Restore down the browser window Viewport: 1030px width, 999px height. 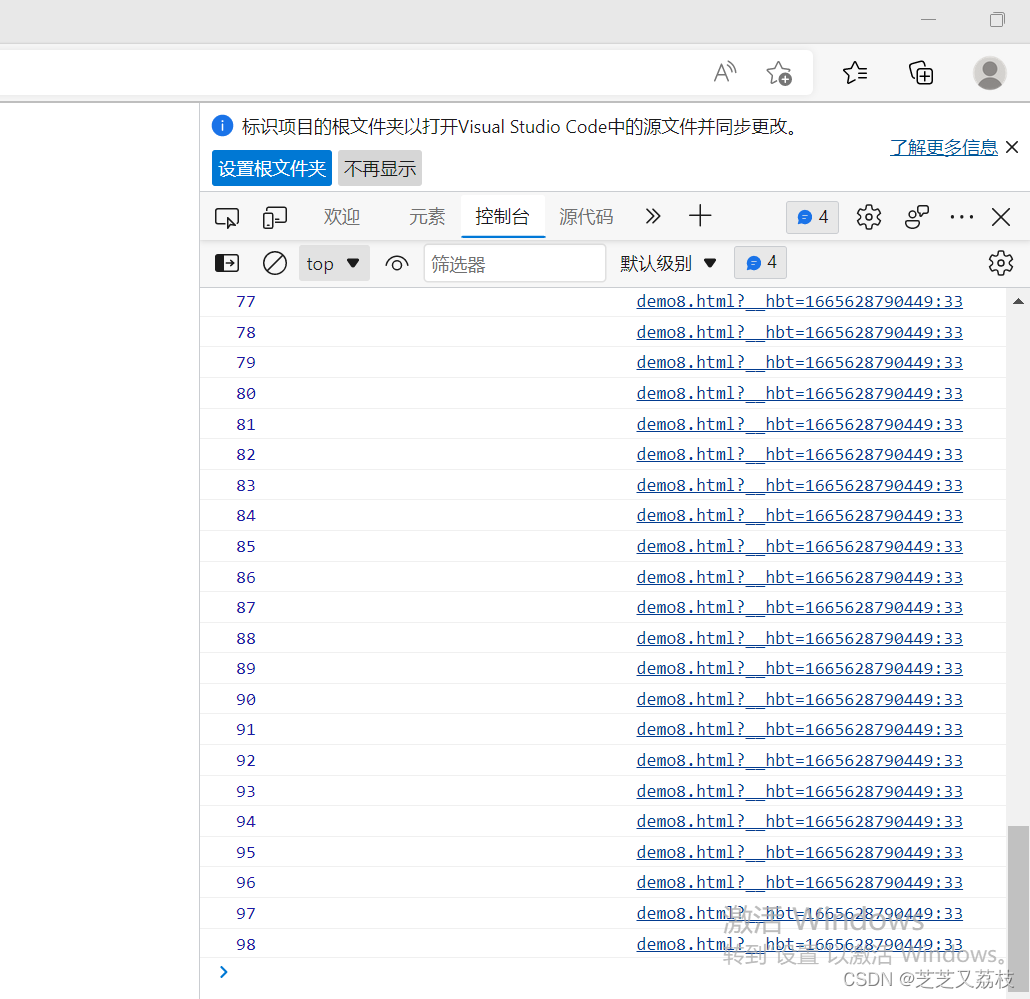click(x=997, y=20)
